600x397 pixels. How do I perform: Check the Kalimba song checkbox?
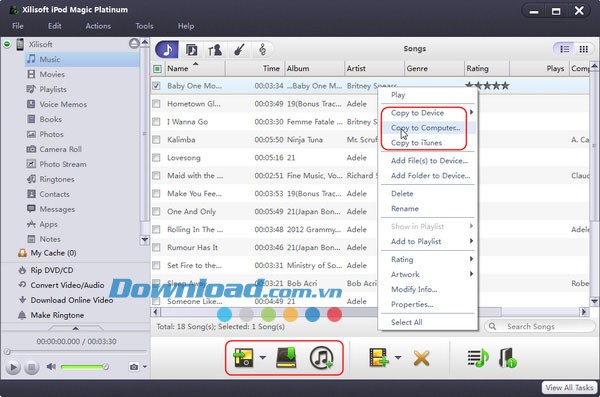click(156, 140)
